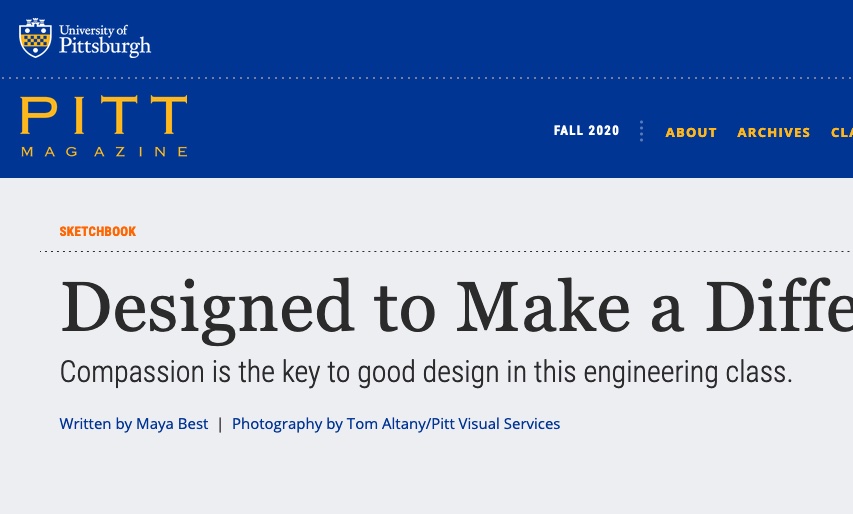Select the FALL 2020 issue label

(x=586, y=131)
